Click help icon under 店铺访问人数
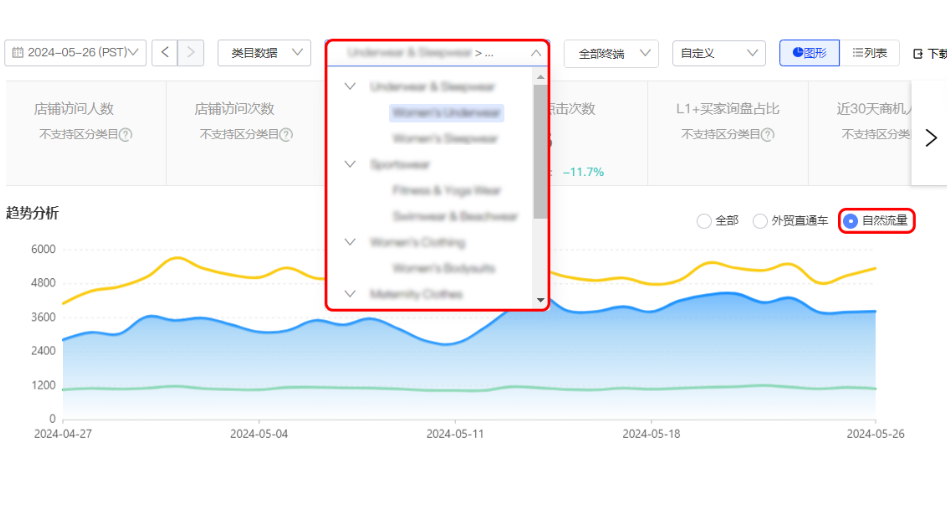This screenshot has height=505, width=947. coord(126,134)
